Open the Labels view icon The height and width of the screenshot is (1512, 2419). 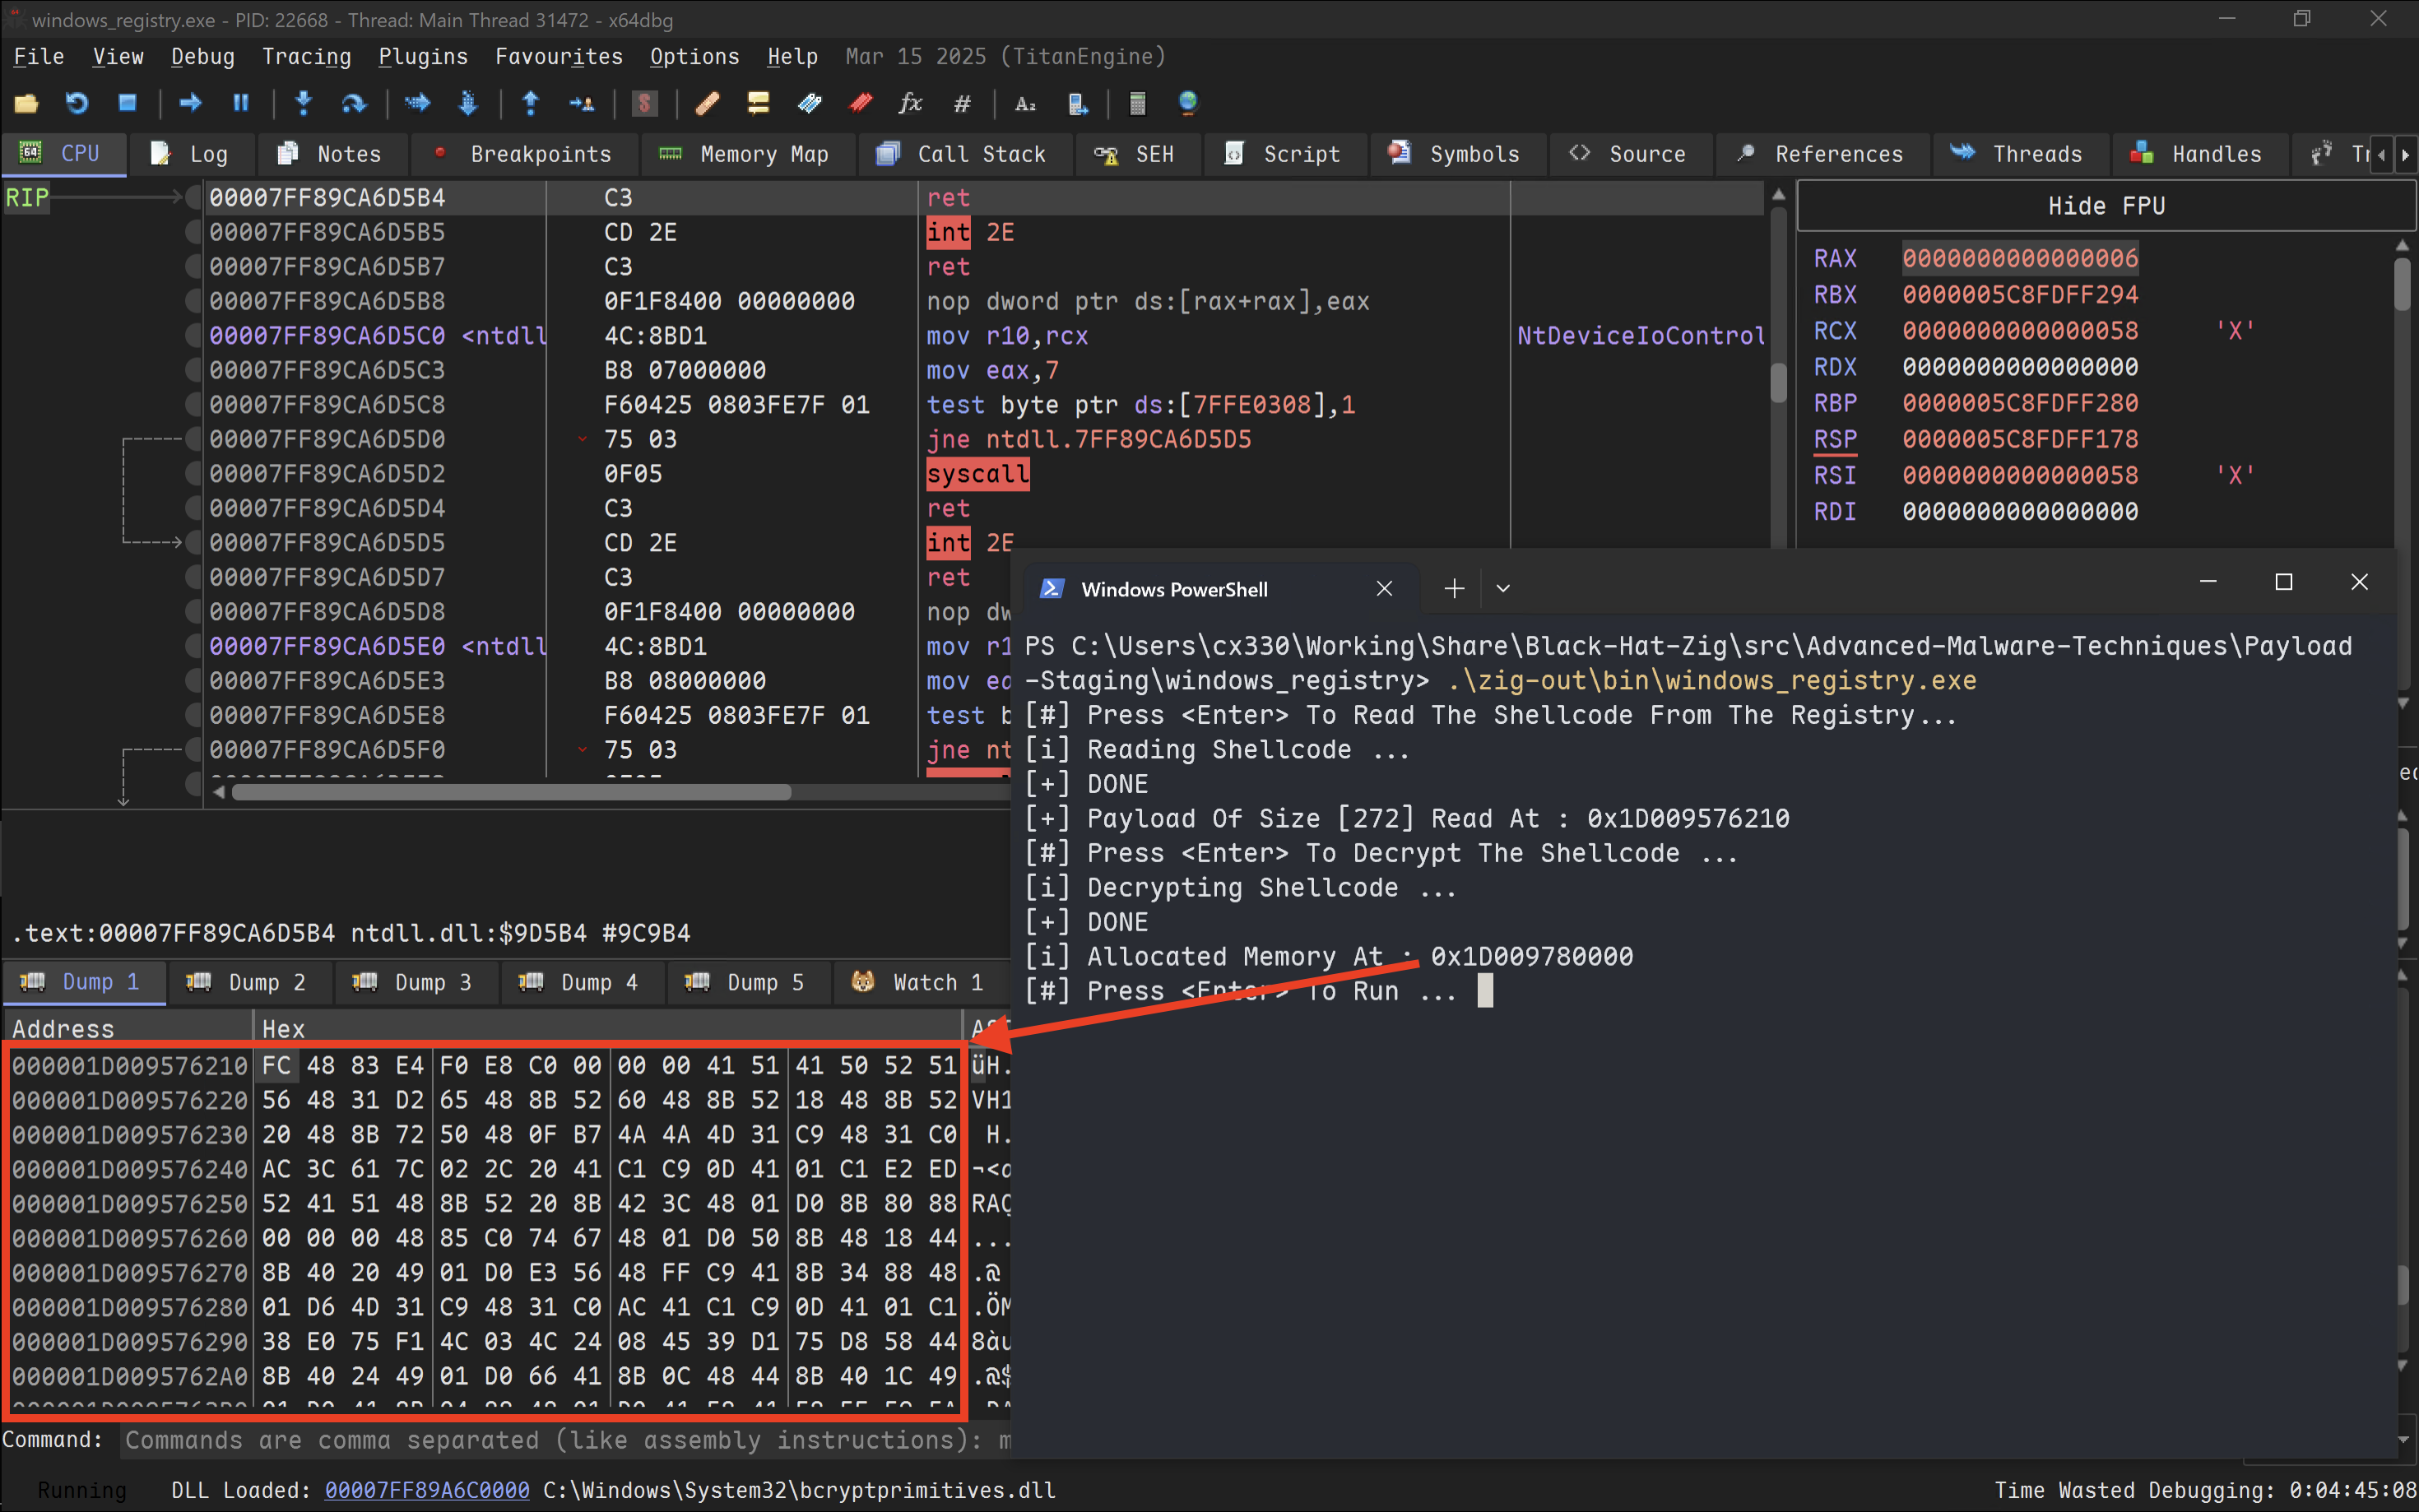(809, 103)
